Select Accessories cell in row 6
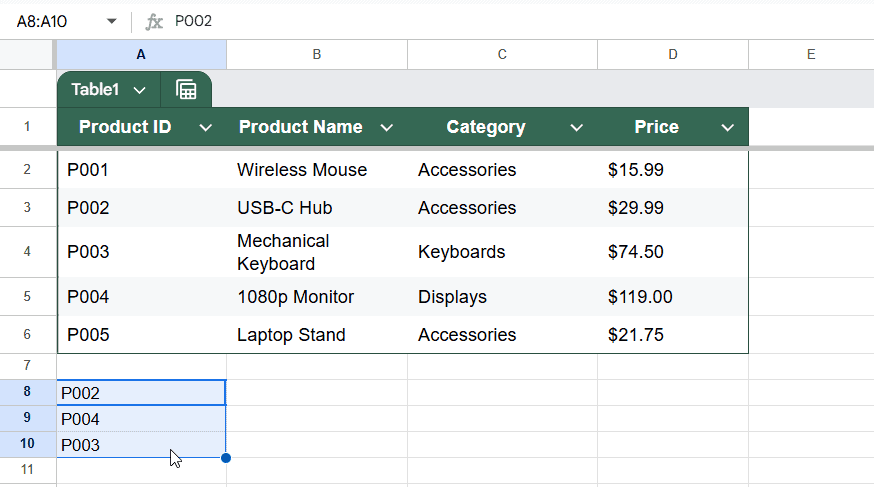 point(502,334)
